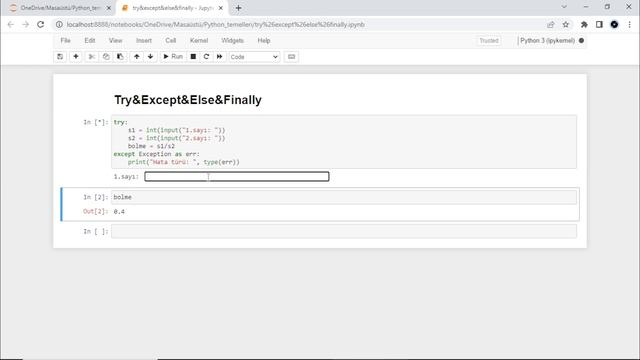Reload the page with the refresh icon
640x360 pixels.
40,24
